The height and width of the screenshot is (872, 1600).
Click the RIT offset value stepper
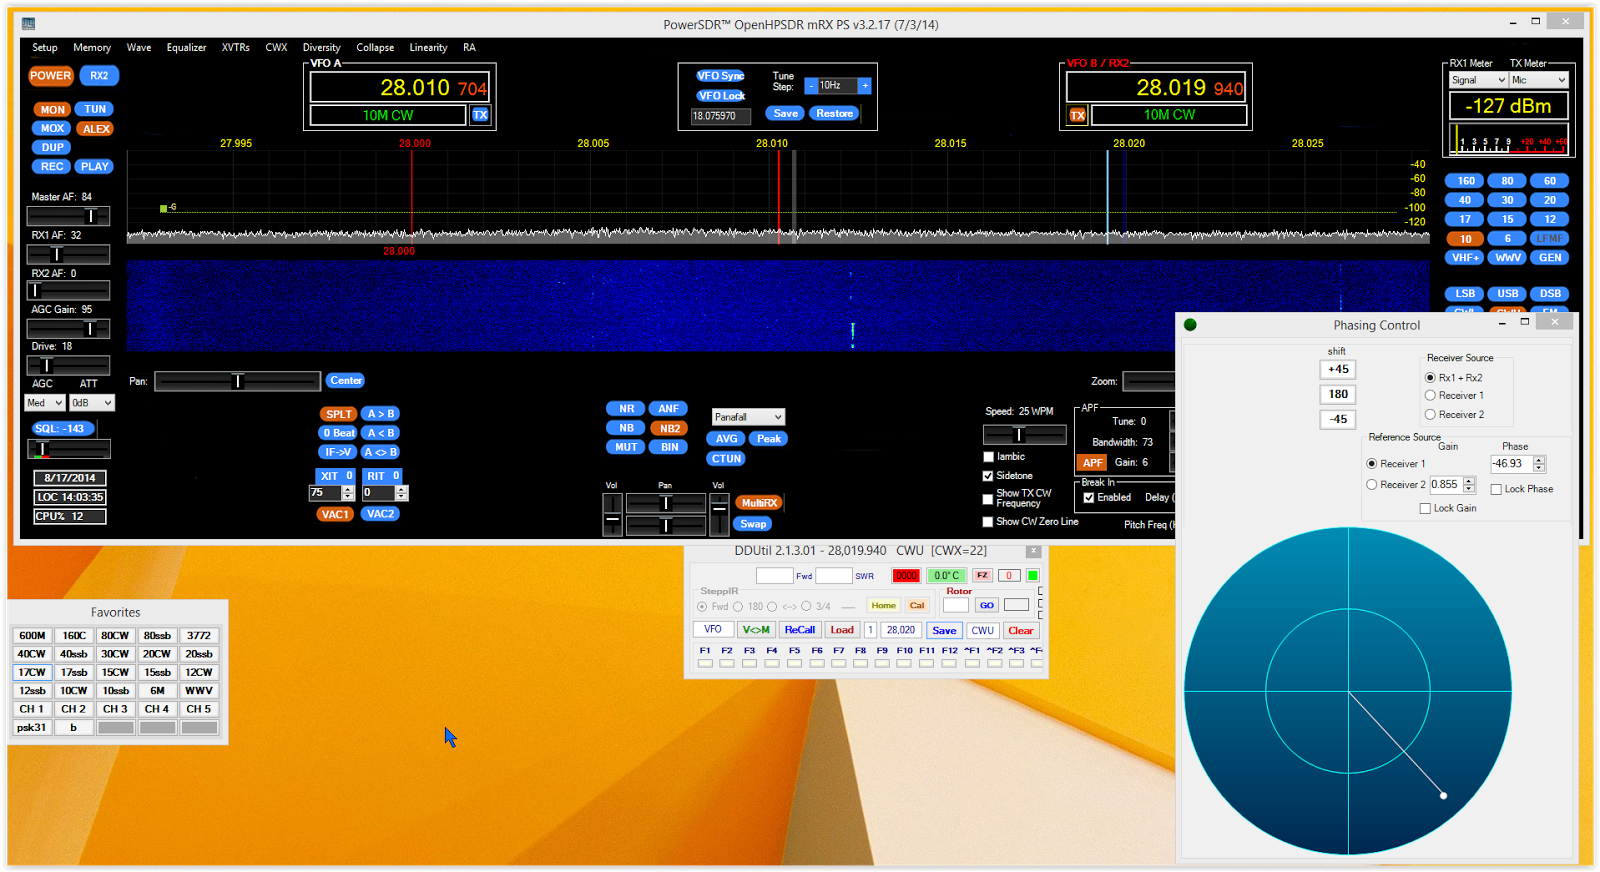402,493
